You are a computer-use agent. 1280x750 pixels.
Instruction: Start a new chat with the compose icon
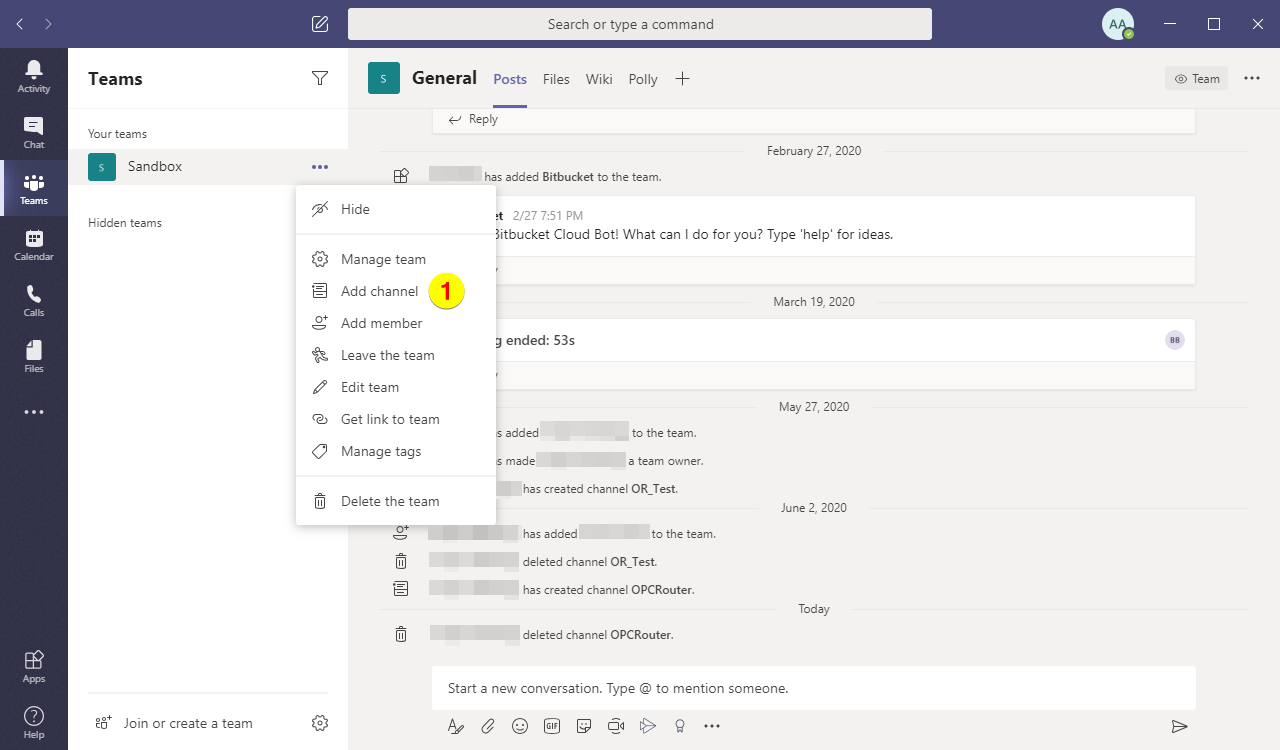(320, 23)
